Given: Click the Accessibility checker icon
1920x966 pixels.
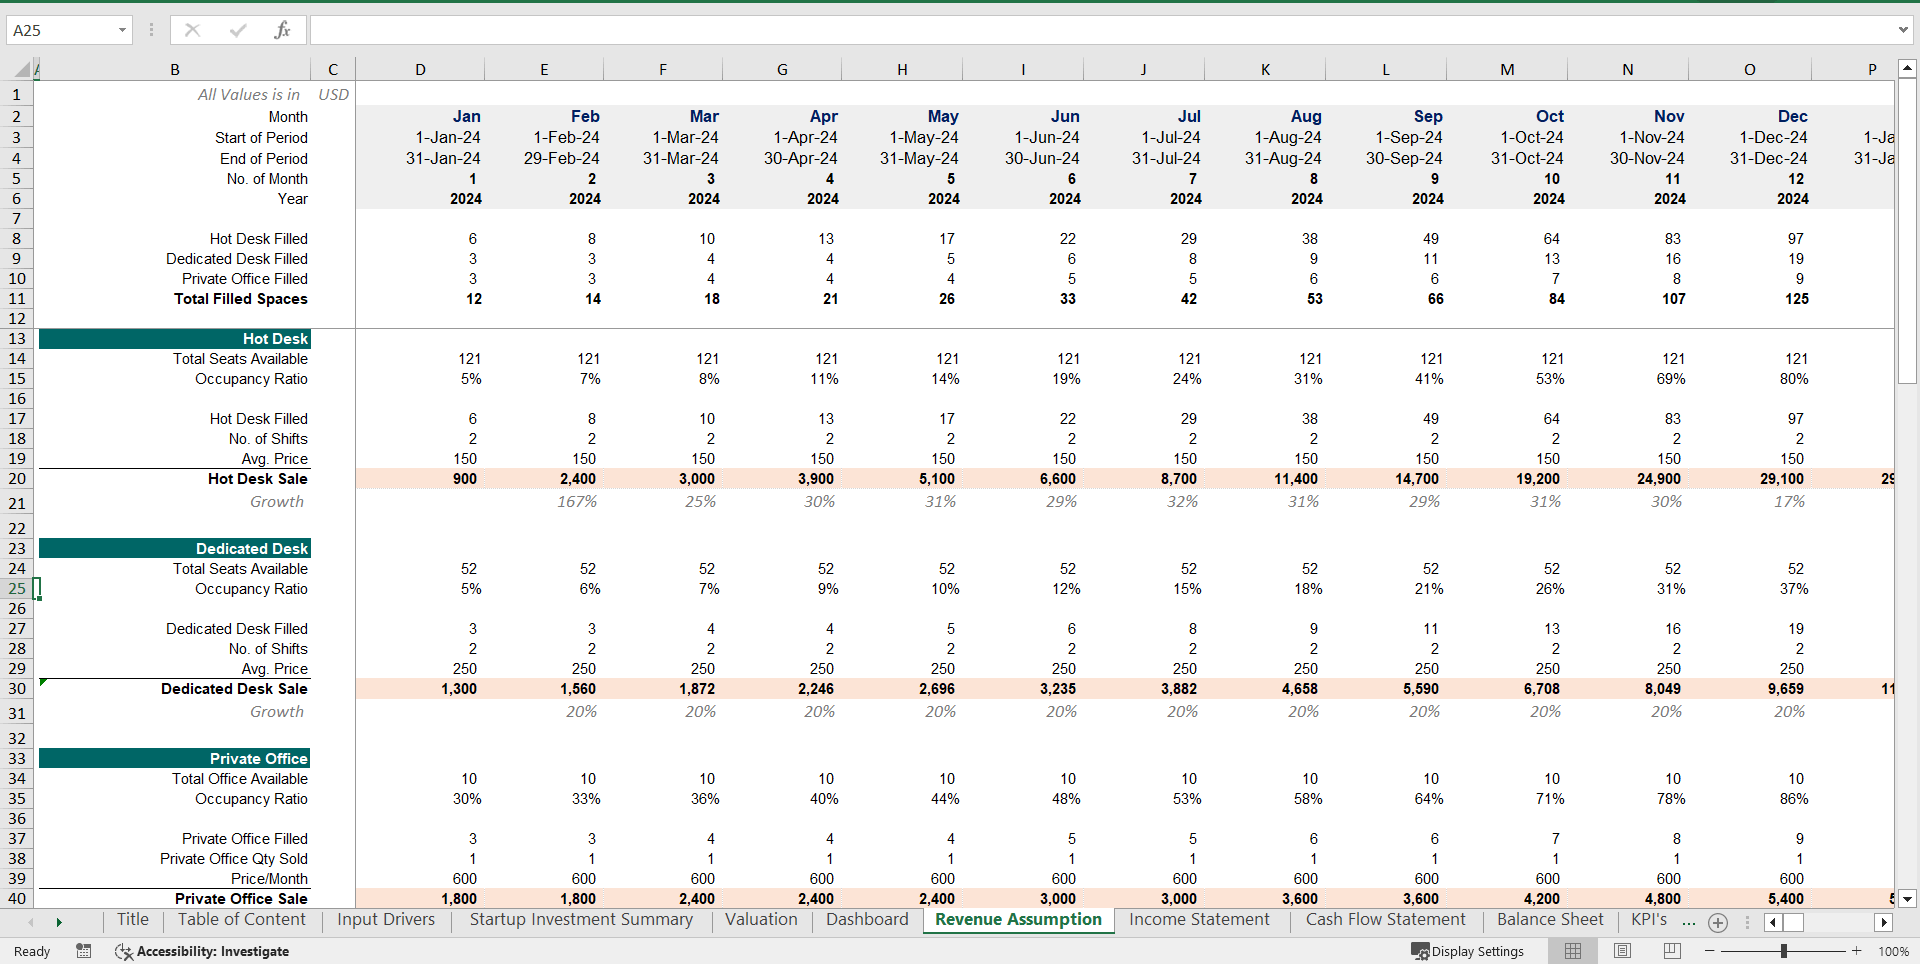Looking at the screenshot, I should coord(123,951).
